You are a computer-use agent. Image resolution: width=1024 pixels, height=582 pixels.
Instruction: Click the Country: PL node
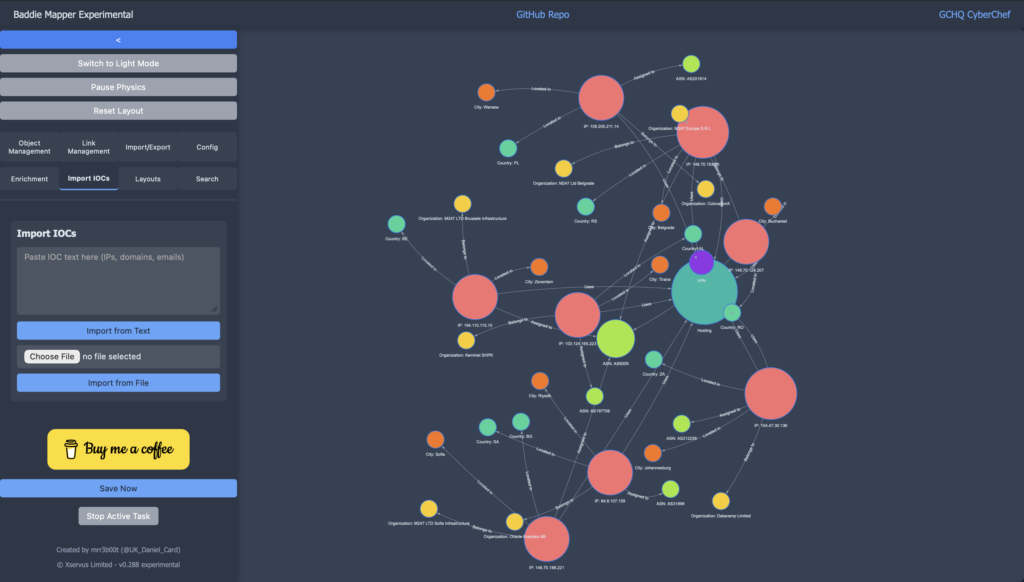tap(508, 148)
